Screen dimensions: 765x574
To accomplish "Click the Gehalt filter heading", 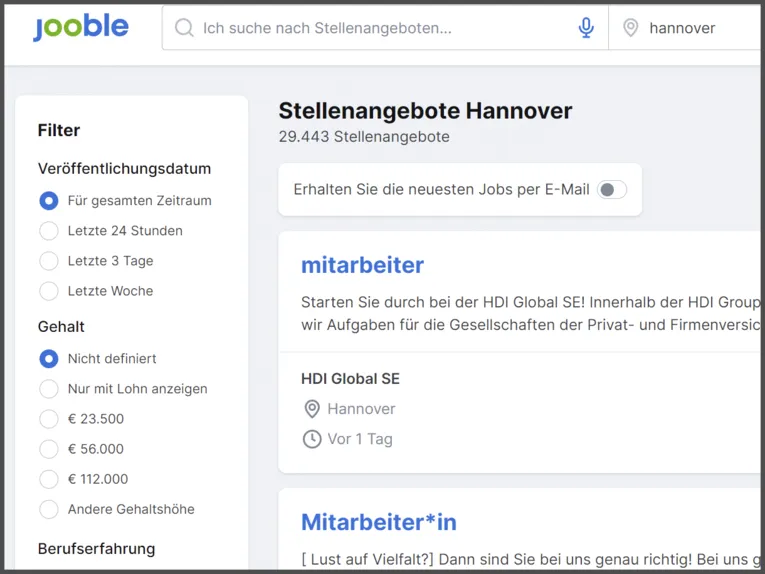I will click(61, 326).
